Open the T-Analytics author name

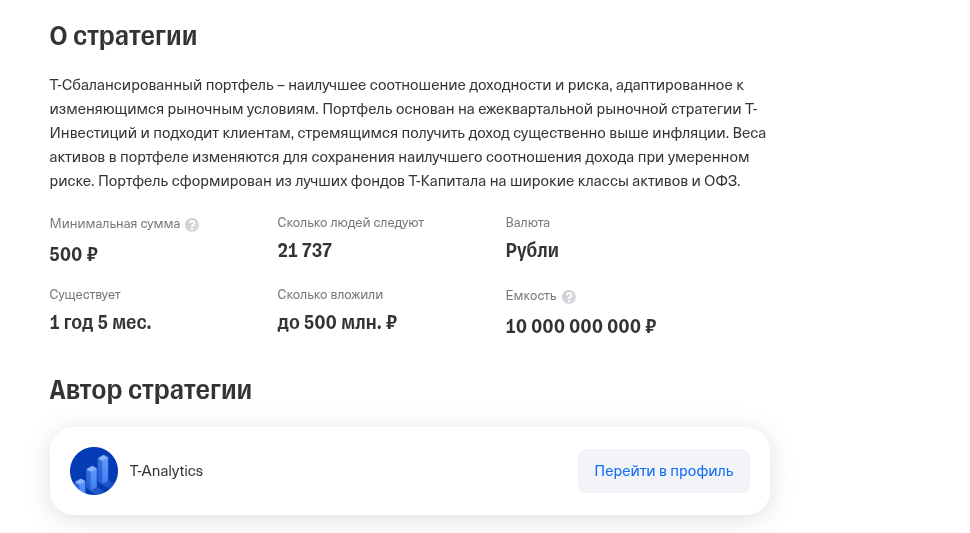coord(166,471)
